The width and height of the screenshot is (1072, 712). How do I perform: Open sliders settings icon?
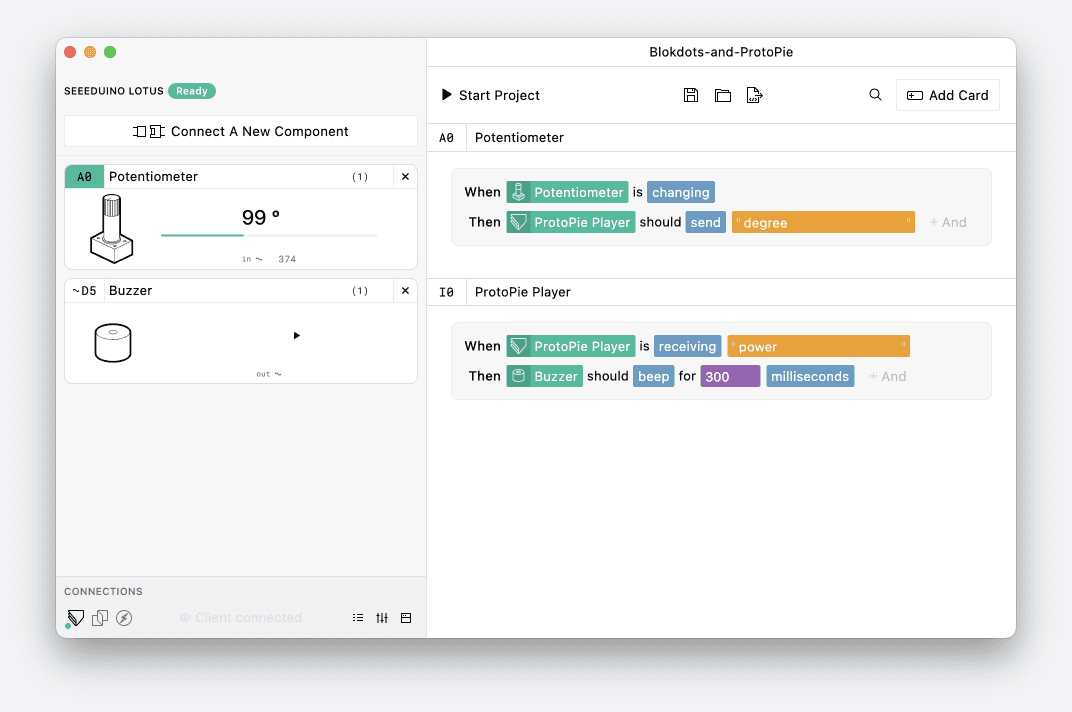click(x=381, y=618)
